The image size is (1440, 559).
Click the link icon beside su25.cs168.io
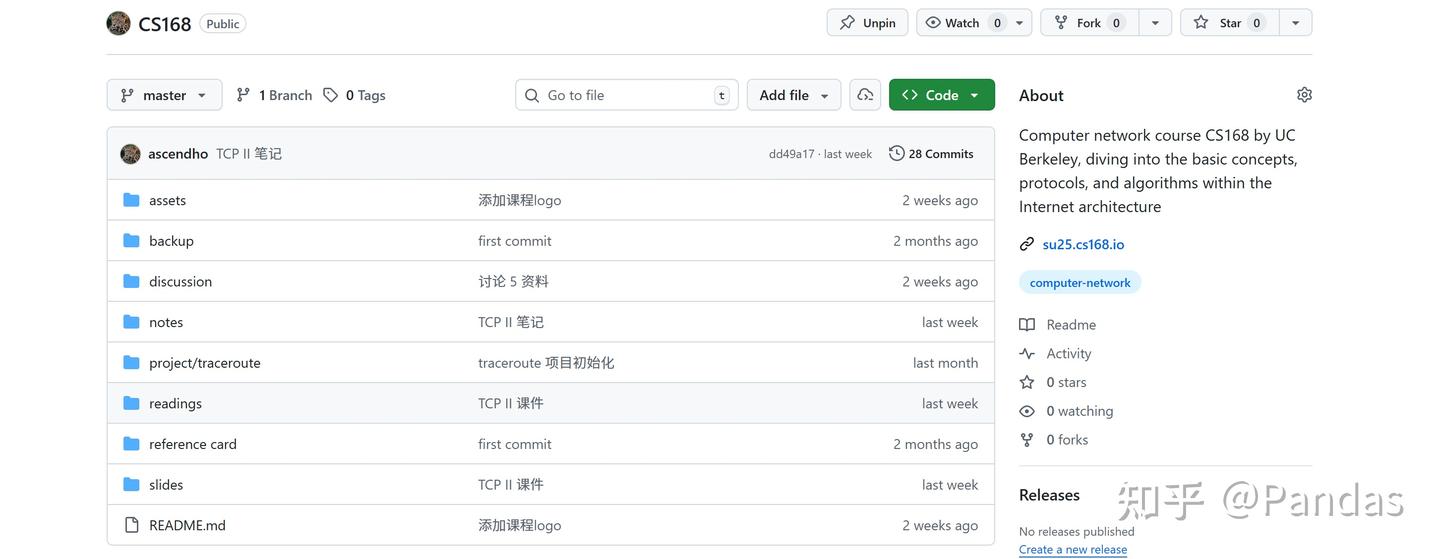point(1027,244)
